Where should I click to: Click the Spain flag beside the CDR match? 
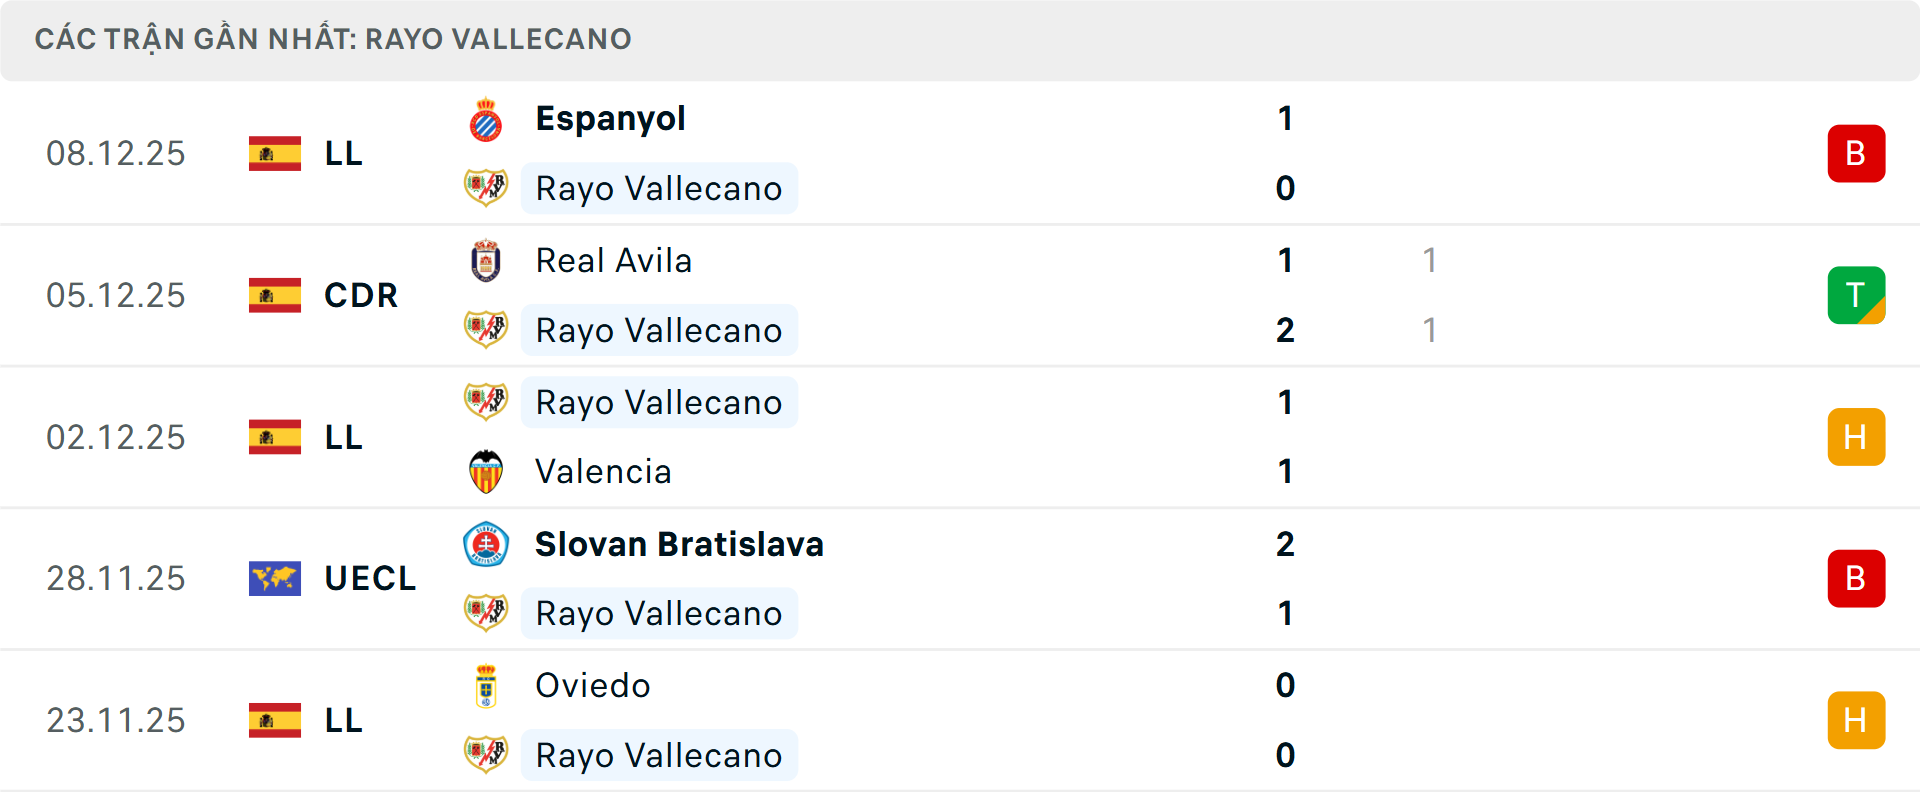point(274,295)
